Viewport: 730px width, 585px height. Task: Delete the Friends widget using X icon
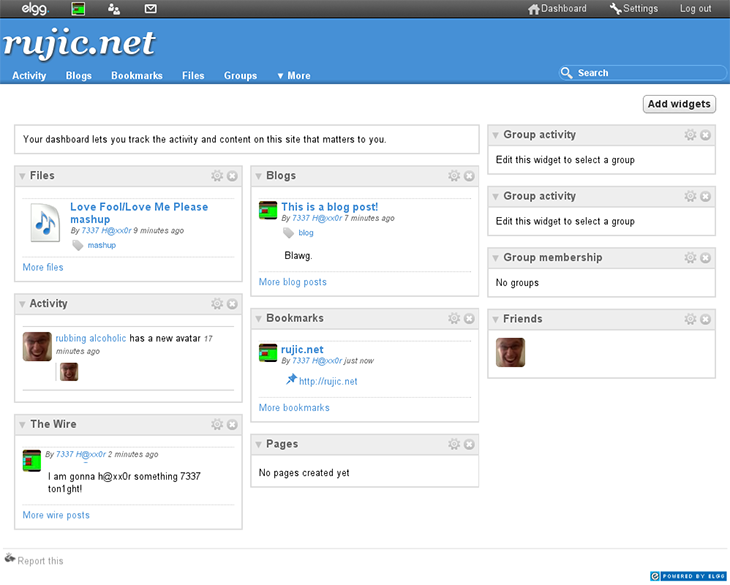(705, 319)
